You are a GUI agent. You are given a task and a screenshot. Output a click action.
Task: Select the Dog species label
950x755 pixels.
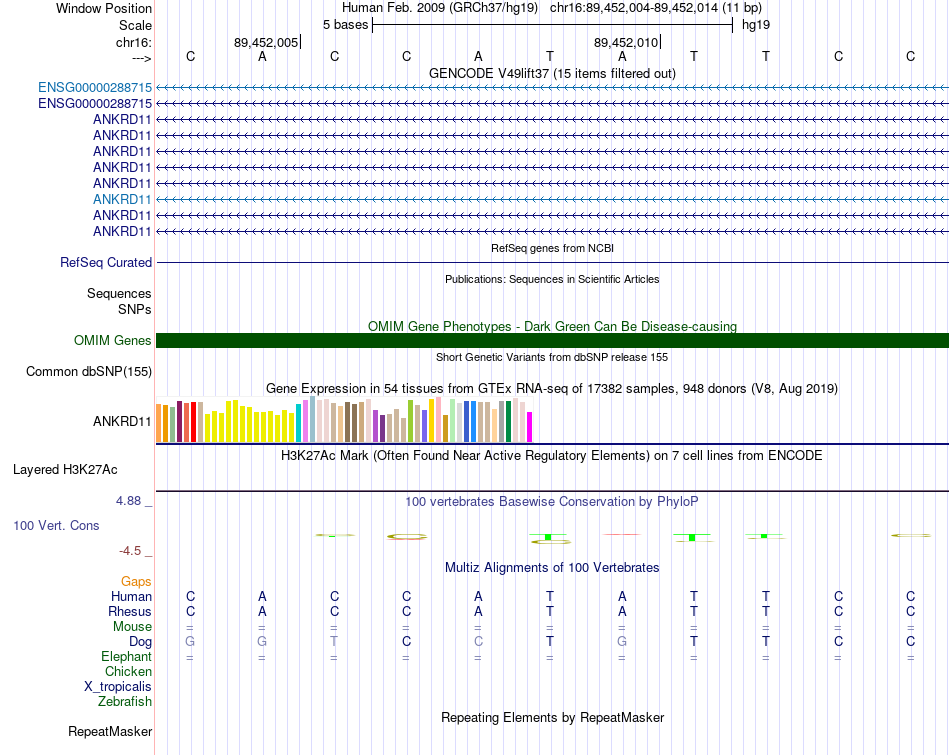tap(140, 641)
